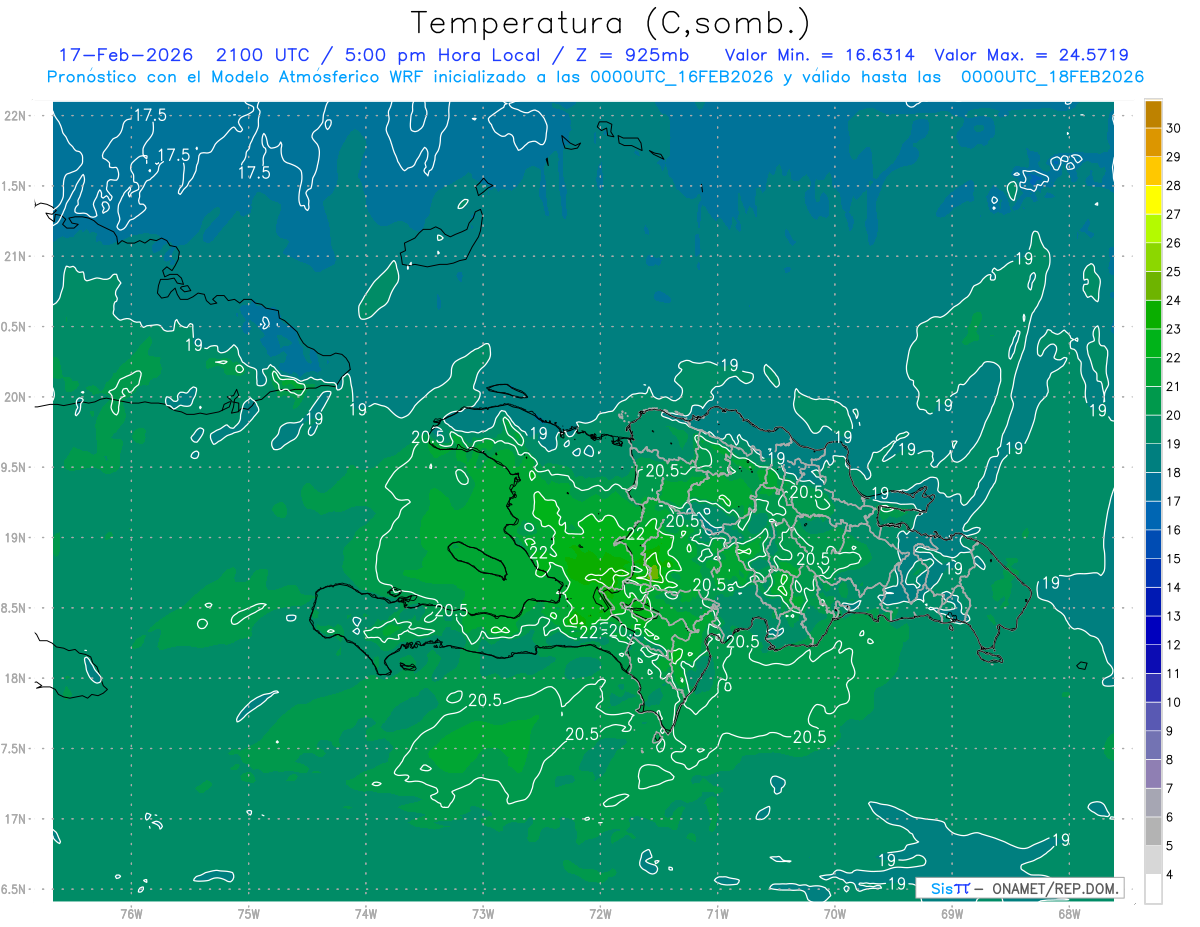Pick the dark orange swatch between 29 and 30
Viewport: 1200px width, 927px height.
coord(1153,143)
